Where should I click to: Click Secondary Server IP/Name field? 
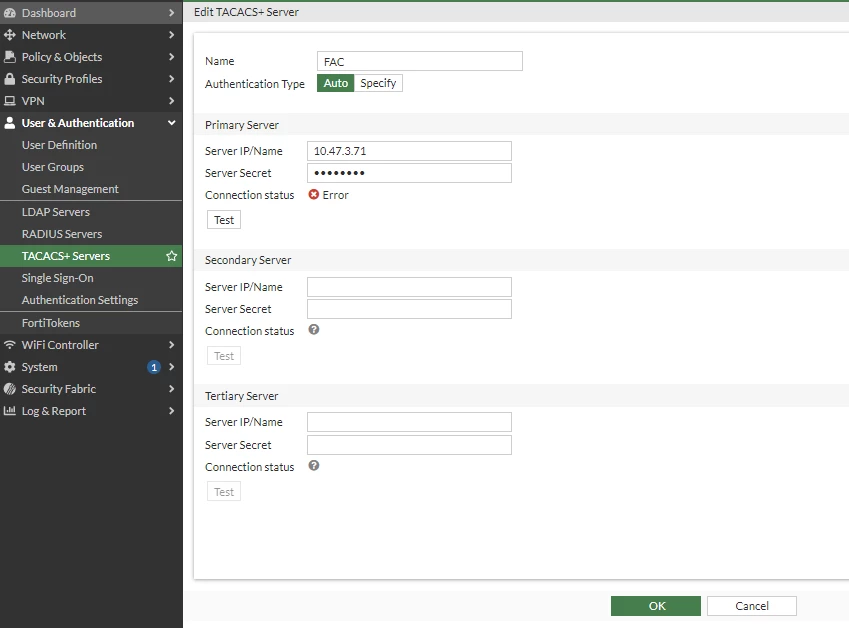coord(409,287)
